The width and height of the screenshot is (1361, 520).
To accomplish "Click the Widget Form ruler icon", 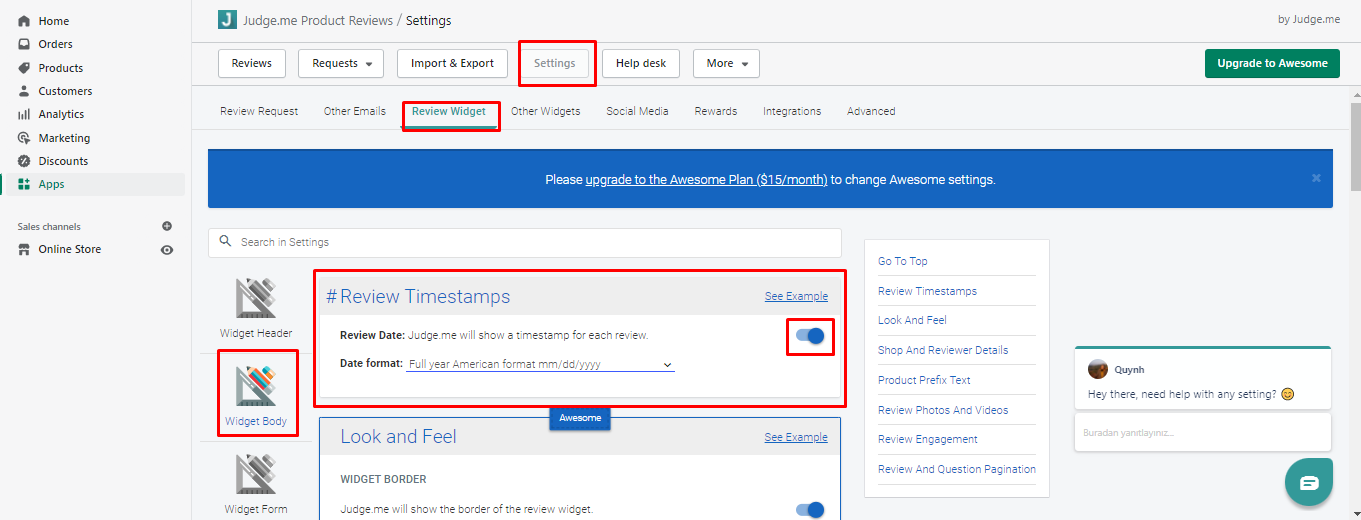I will (256, 474).
